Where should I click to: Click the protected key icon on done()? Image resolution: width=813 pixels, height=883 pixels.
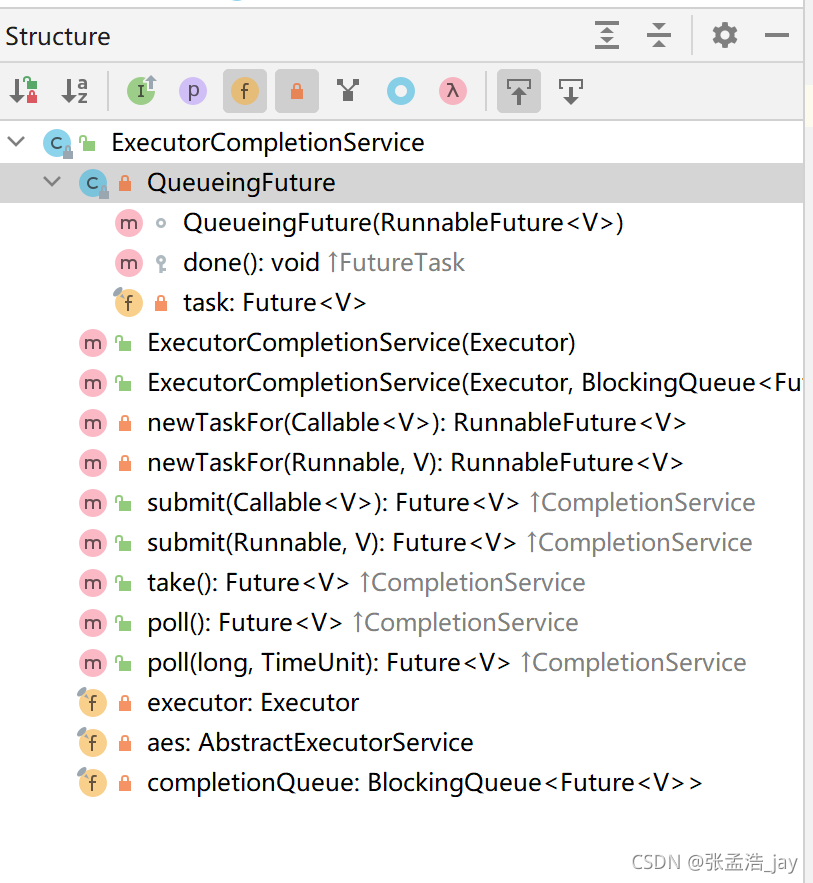coord(161,263)
